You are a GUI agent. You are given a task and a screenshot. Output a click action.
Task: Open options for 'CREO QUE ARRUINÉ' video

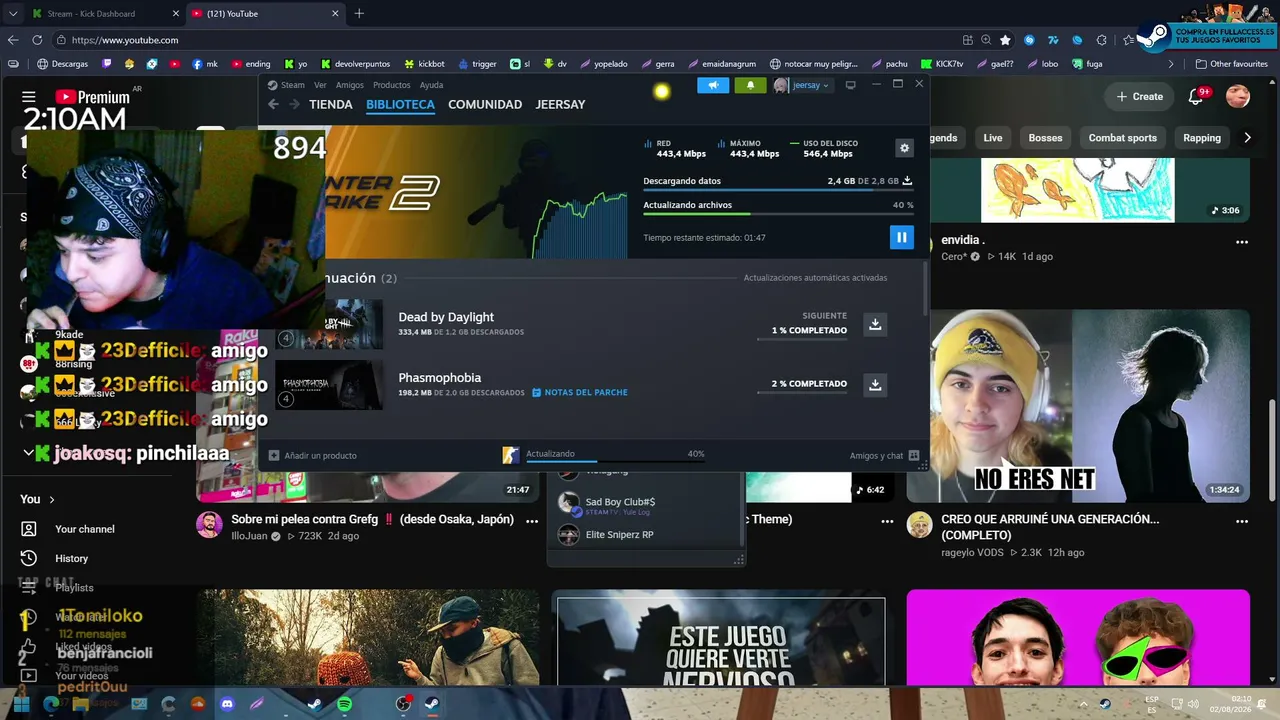point(1242,521)
